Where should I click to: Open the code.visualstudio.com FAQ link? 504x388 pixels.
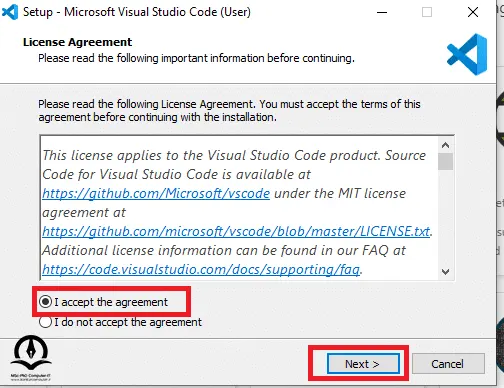coord(201,269)
